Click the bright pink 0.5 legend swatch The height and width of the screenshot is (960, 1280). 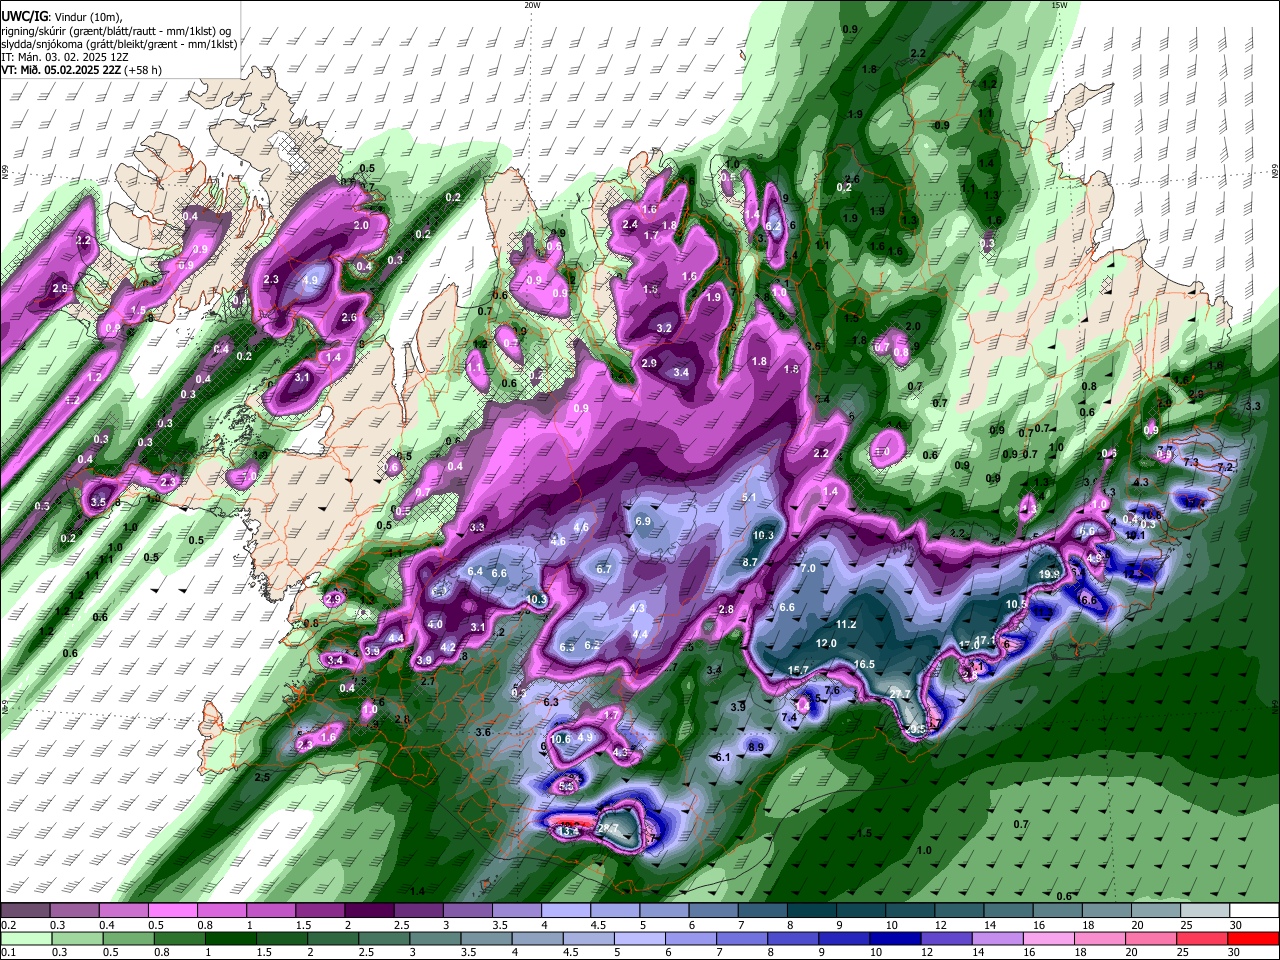172,910
